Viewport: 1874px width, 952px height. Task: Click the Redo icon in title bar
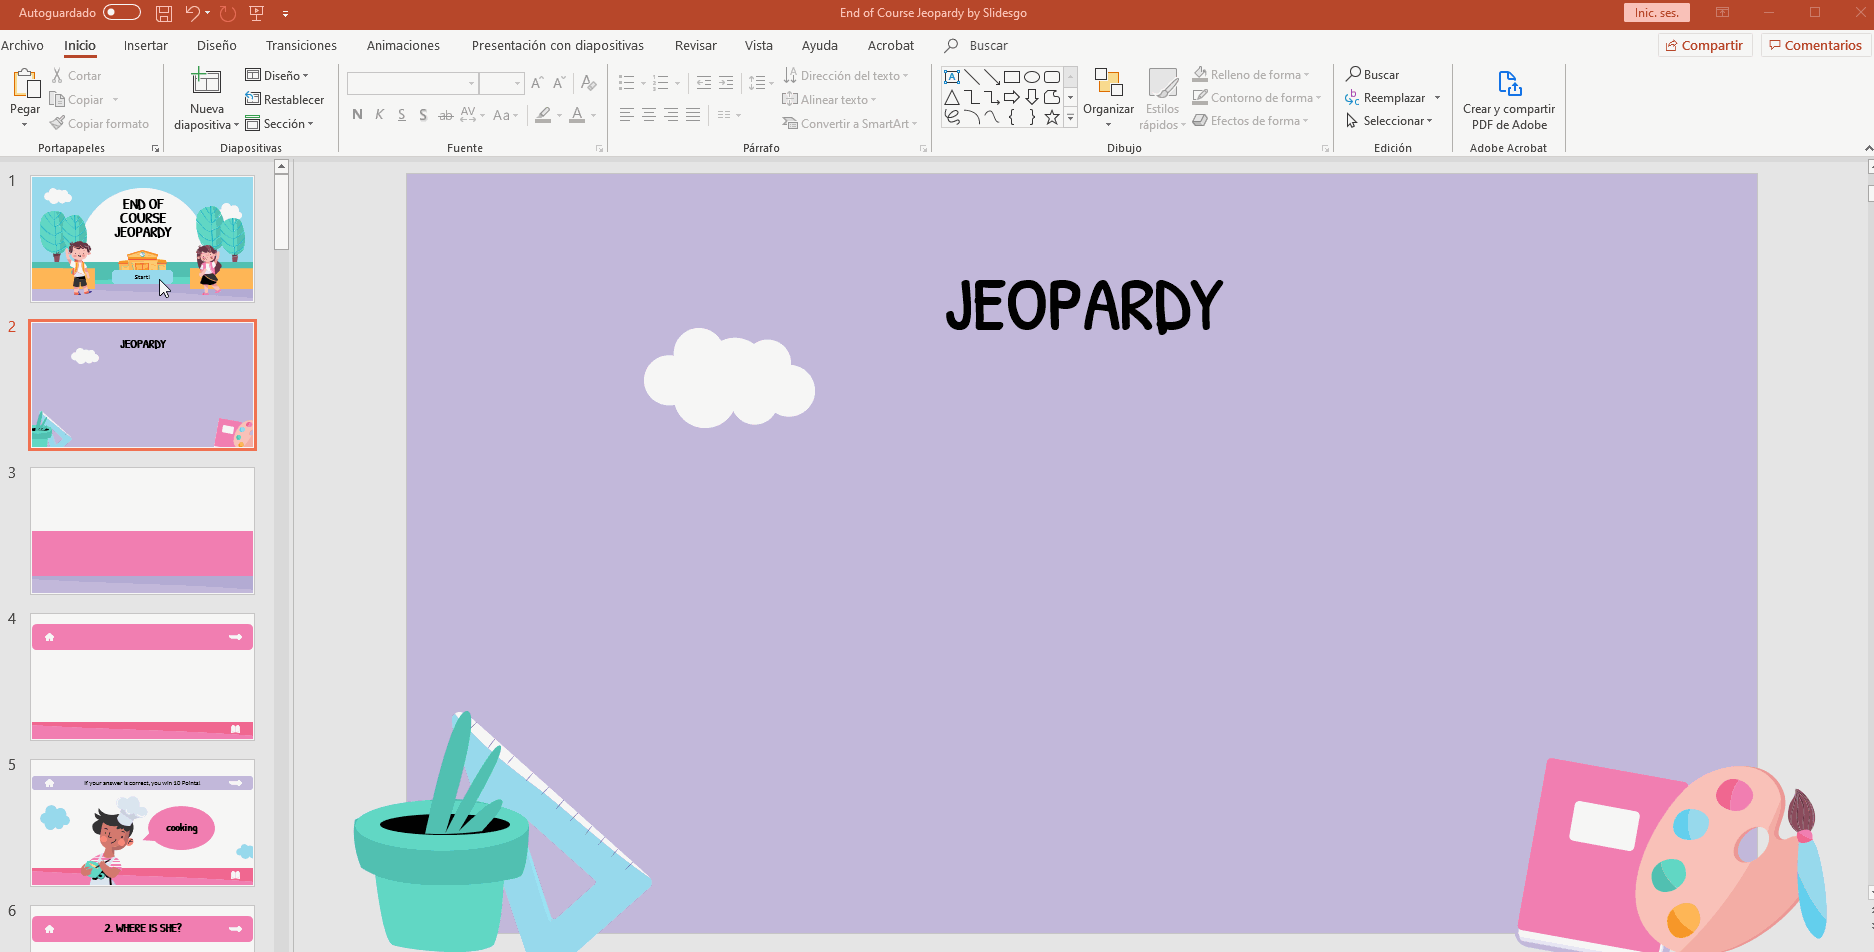[228, 13]
